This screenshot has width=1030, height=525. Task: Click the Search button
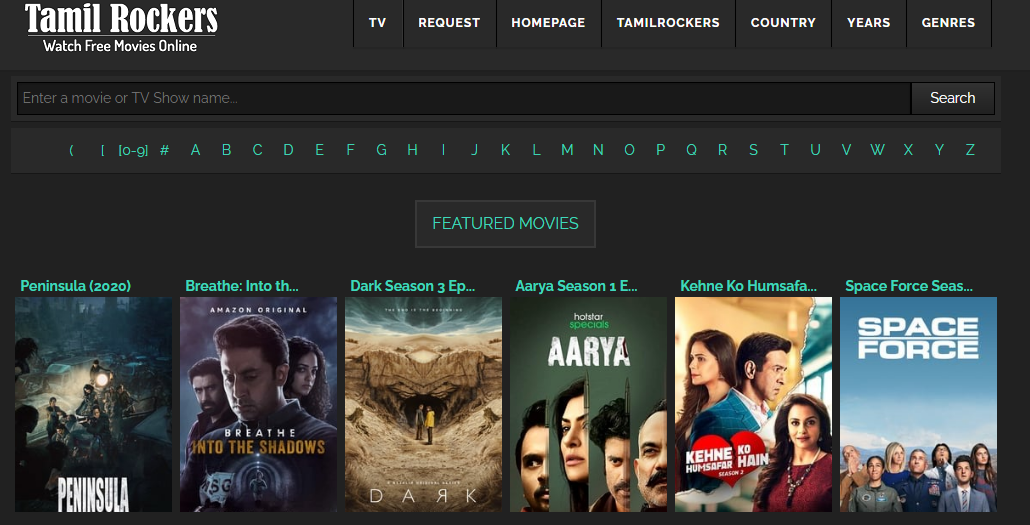point(952,99)
